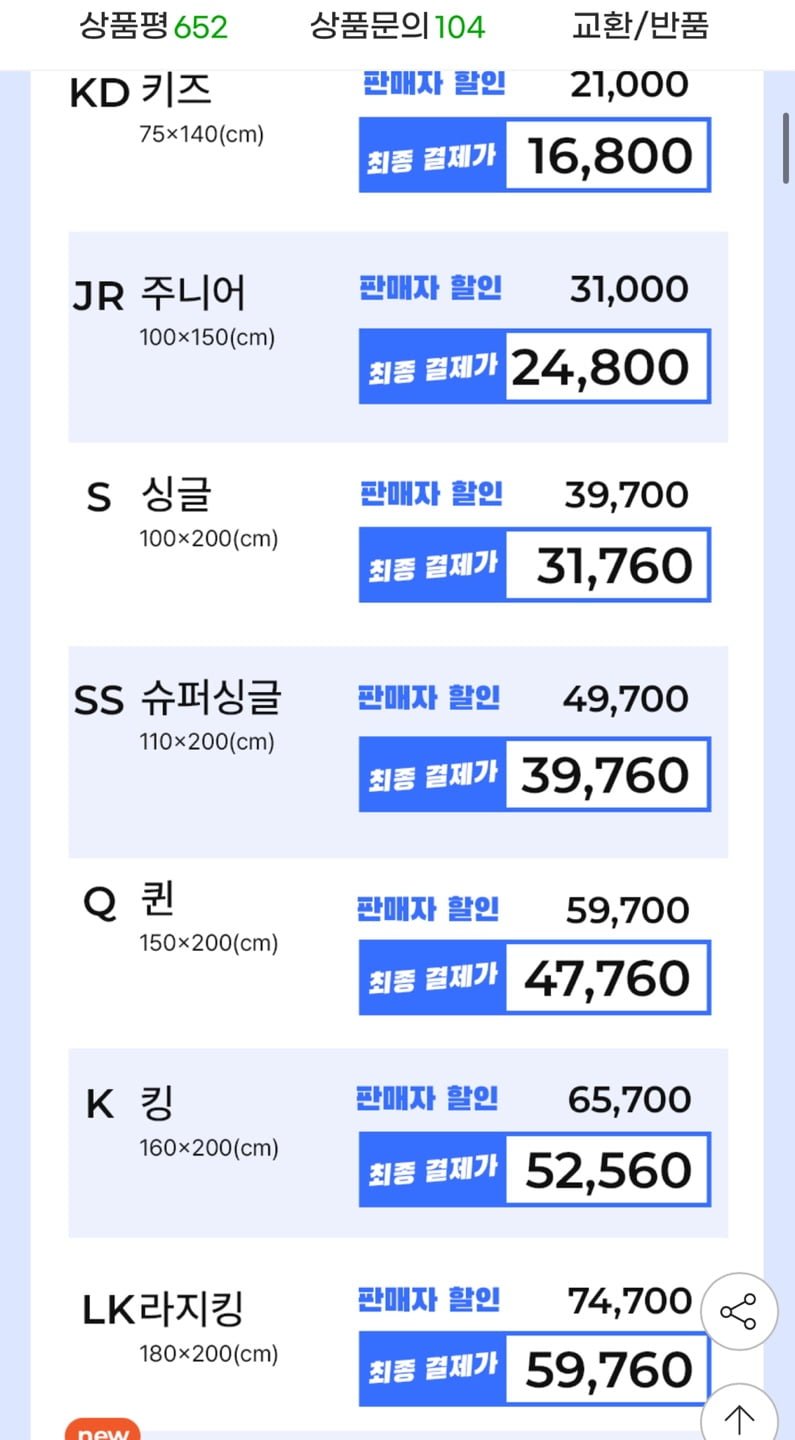Tap the LK 라지킹 size label
Screen dimensions: 795x1440
(163, 1309)
